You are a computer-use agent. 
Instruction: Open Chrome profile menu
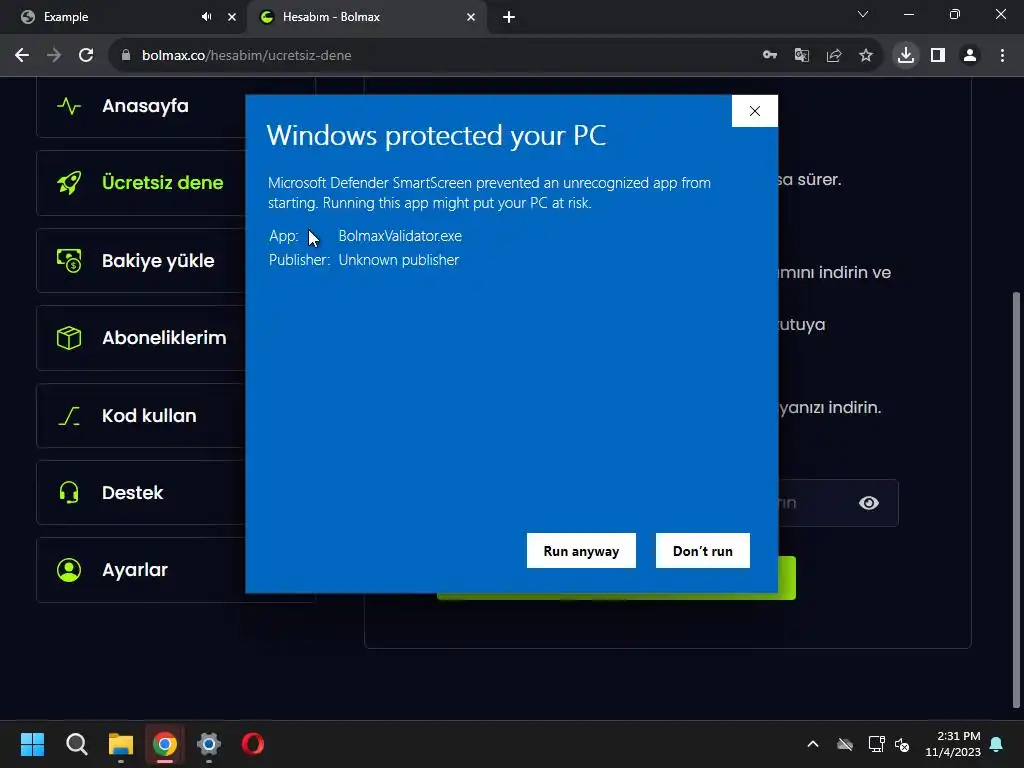click(970, 56)
